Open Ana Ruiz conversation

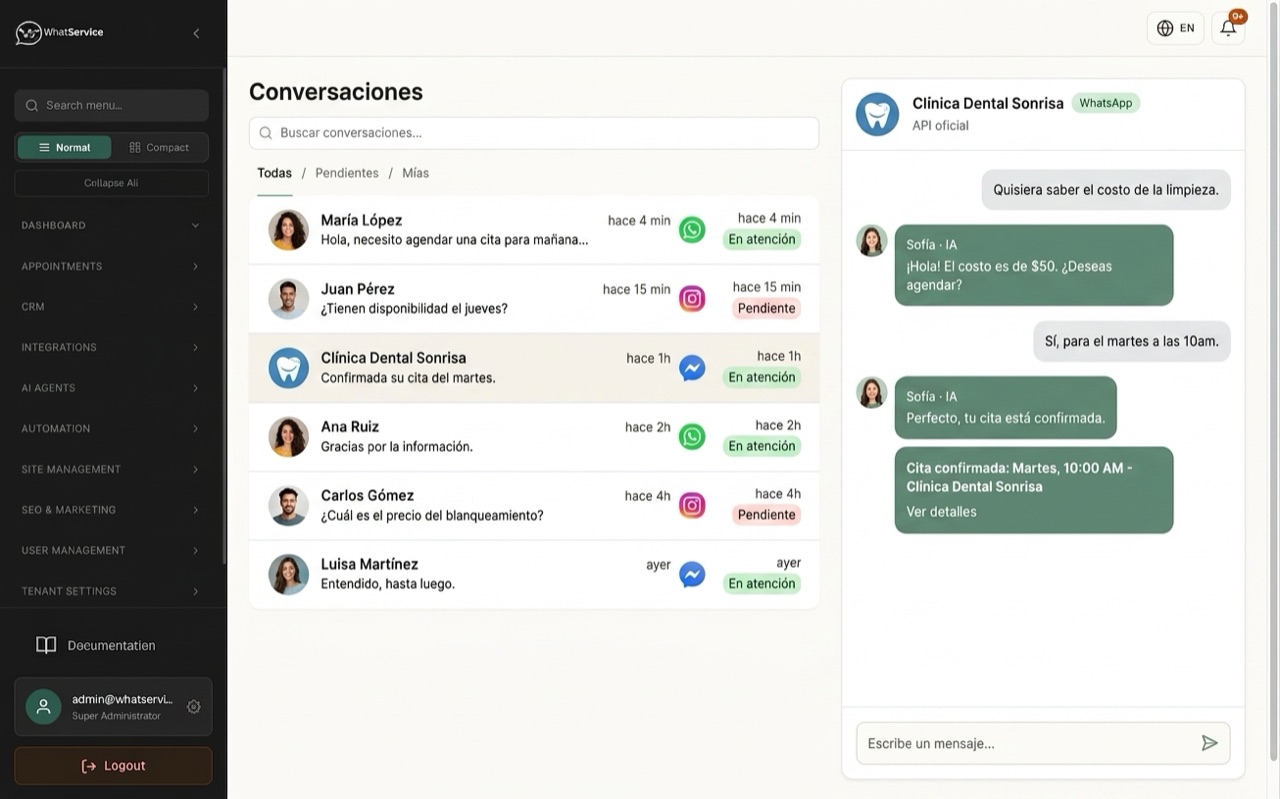534,437
